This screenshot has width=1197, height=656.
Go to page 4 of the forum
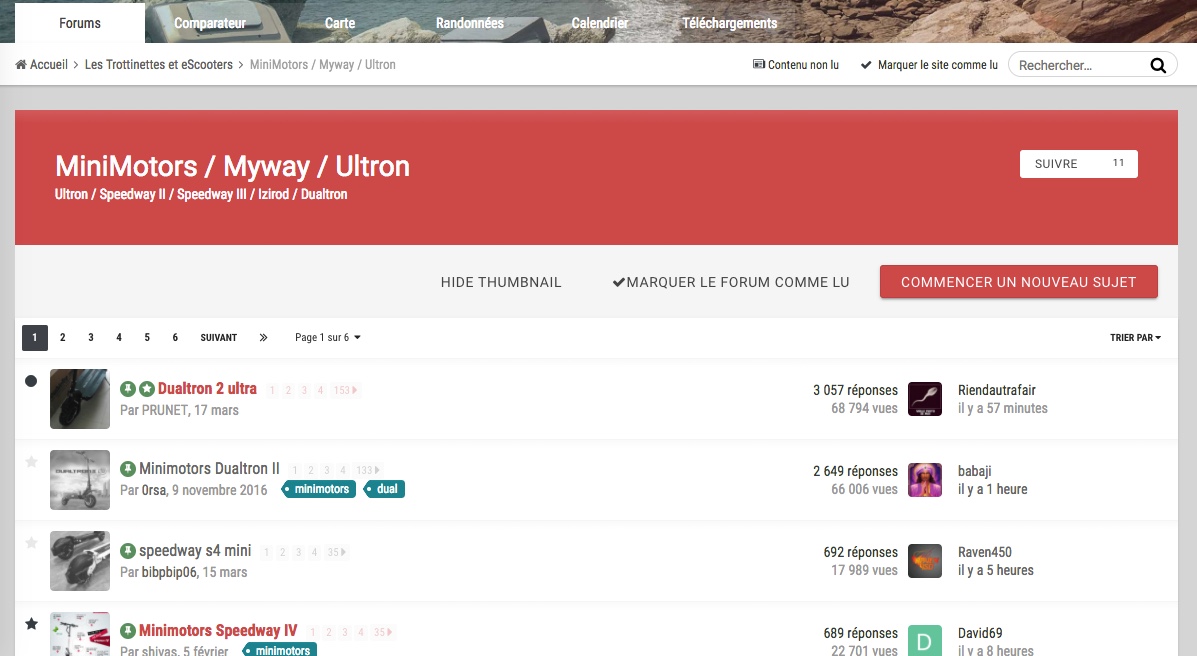(x=119, y=338)
